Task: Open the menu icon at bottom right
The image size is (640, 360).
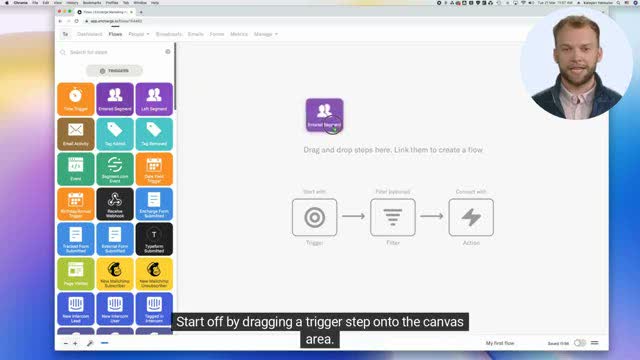Action: 595,343
